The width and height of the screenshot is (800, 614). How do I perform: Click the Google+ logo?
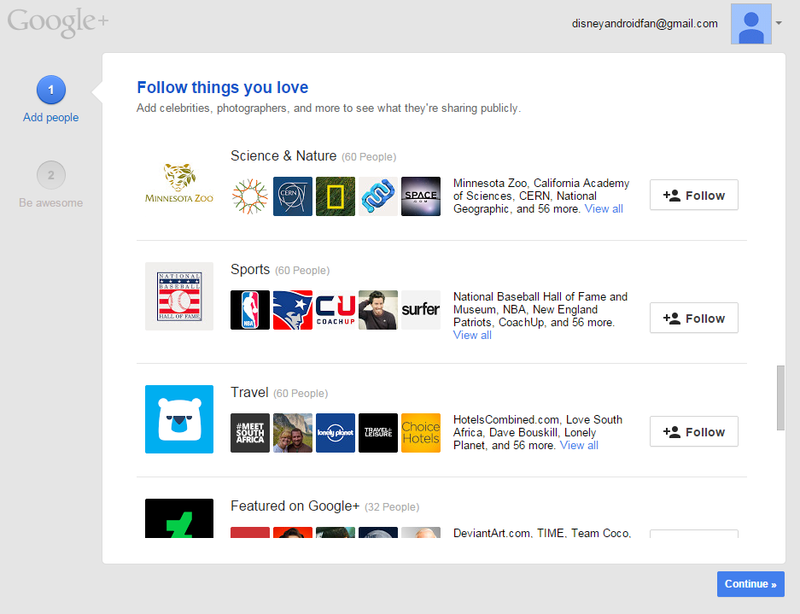coord(58,22)
